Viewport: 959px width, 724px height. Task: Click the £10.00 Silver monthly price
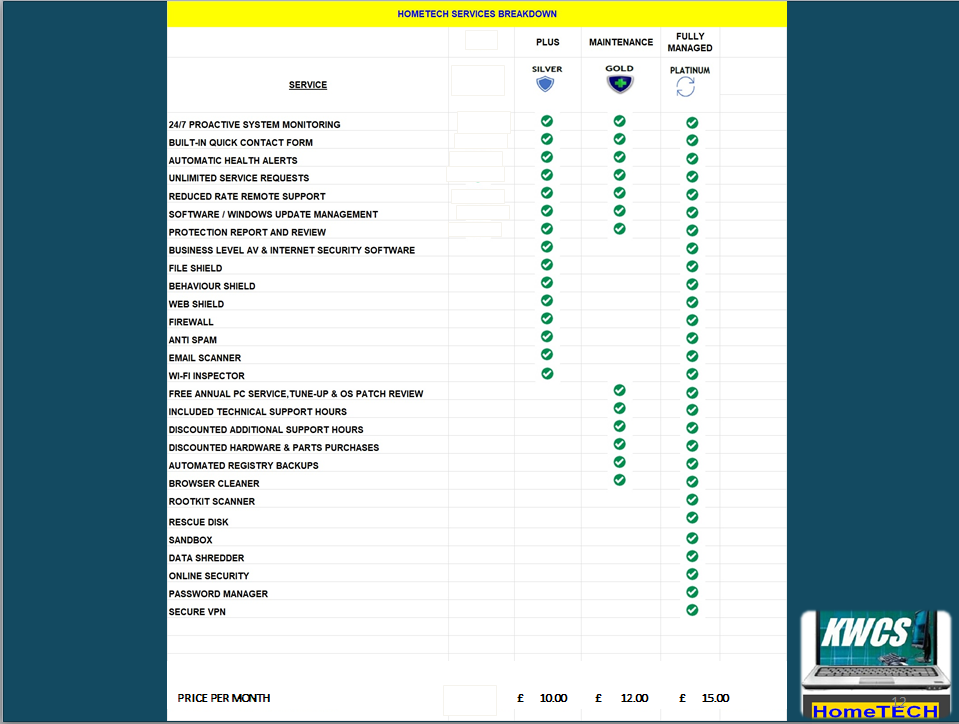[543, 698]
